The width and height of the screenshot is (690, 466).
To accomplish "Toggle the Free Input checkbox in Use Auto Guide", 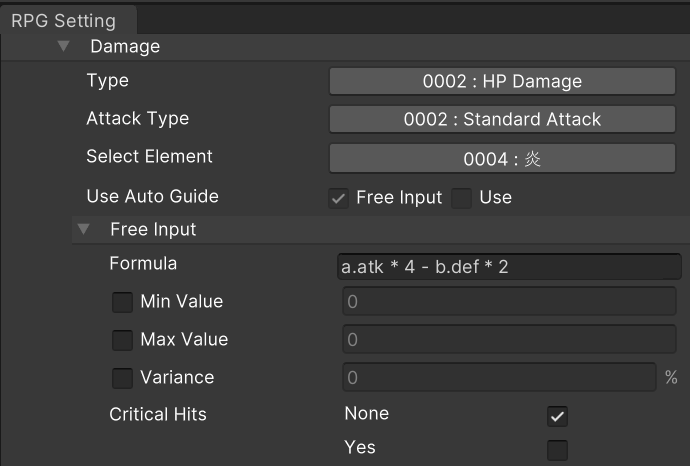I will pyautogui.click(x=338, y=198).
